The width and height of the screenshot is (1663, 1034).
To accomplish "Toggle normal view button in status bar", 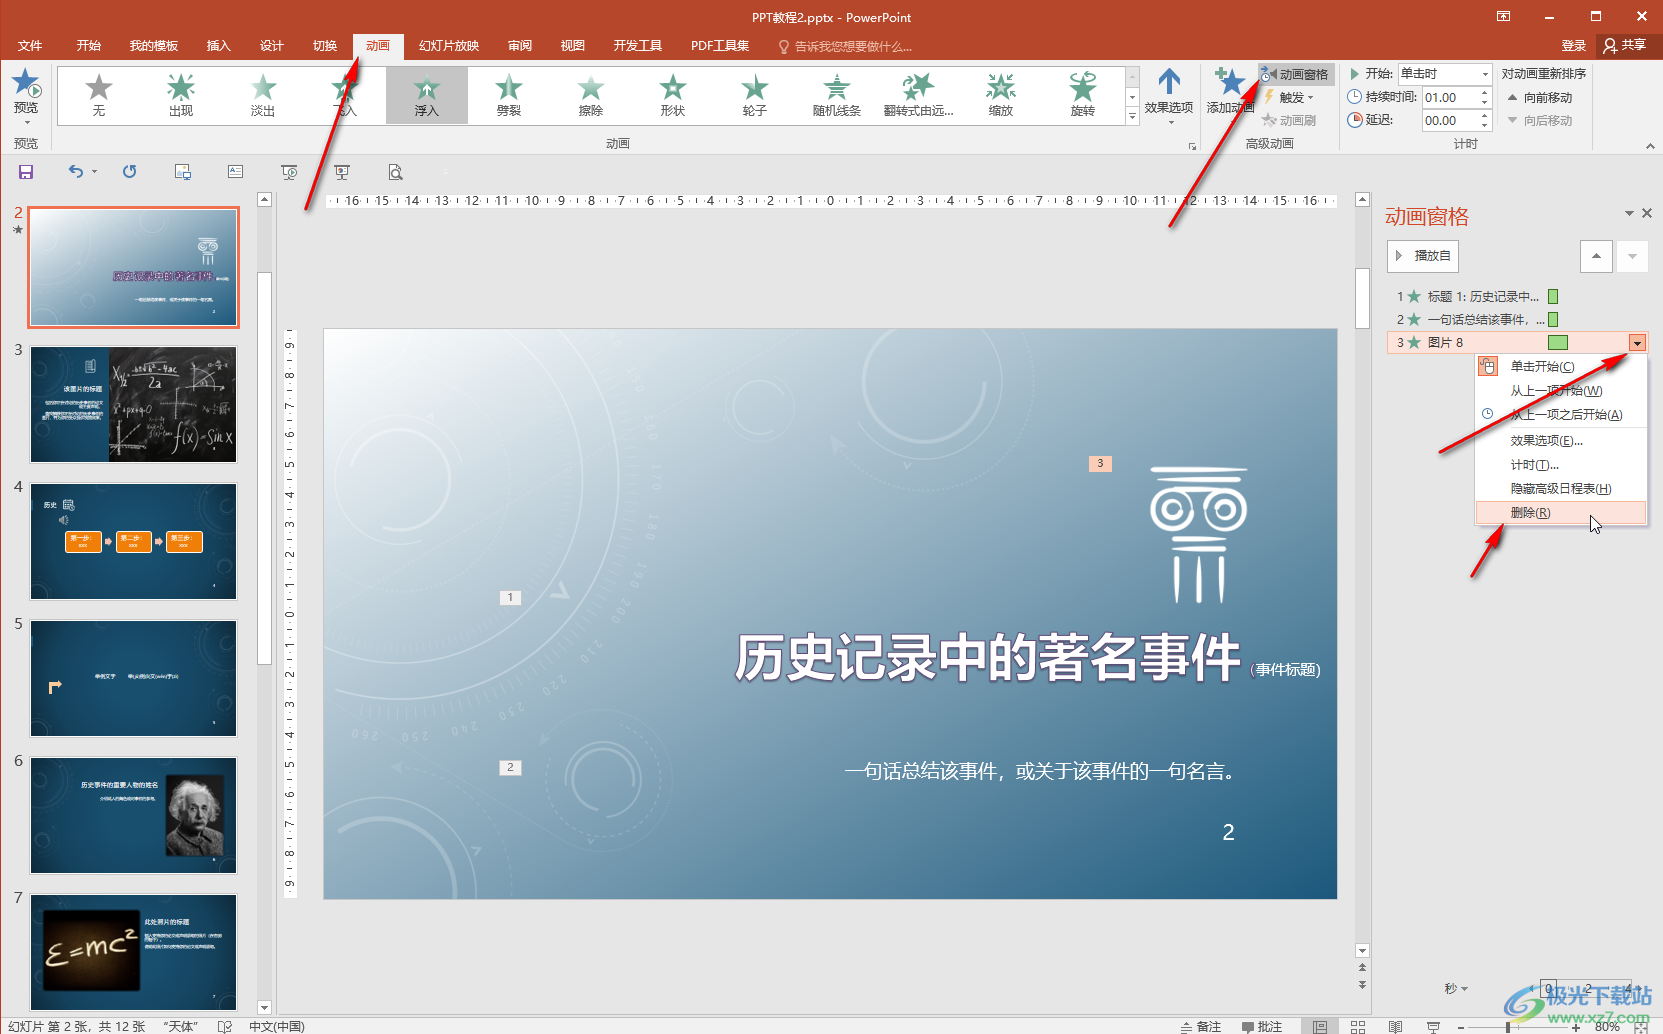I will [x=1320, y=1026].
